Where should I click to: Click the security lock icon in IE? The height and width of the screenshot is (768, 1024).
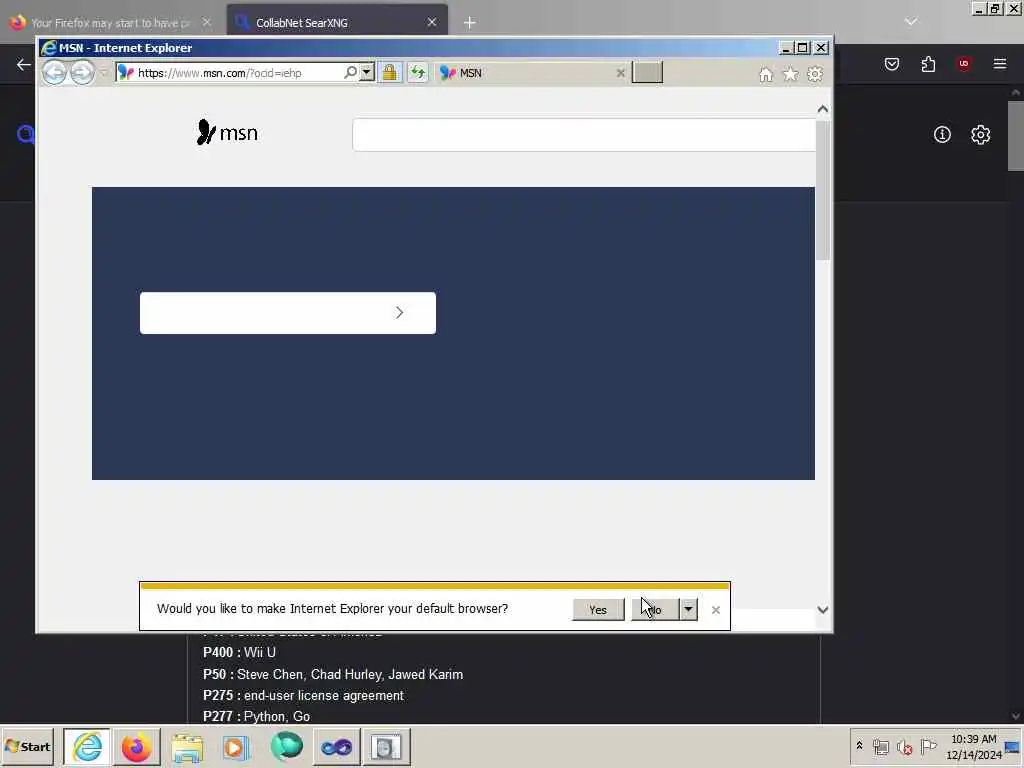pyautogui.click(x=389, y=72)
